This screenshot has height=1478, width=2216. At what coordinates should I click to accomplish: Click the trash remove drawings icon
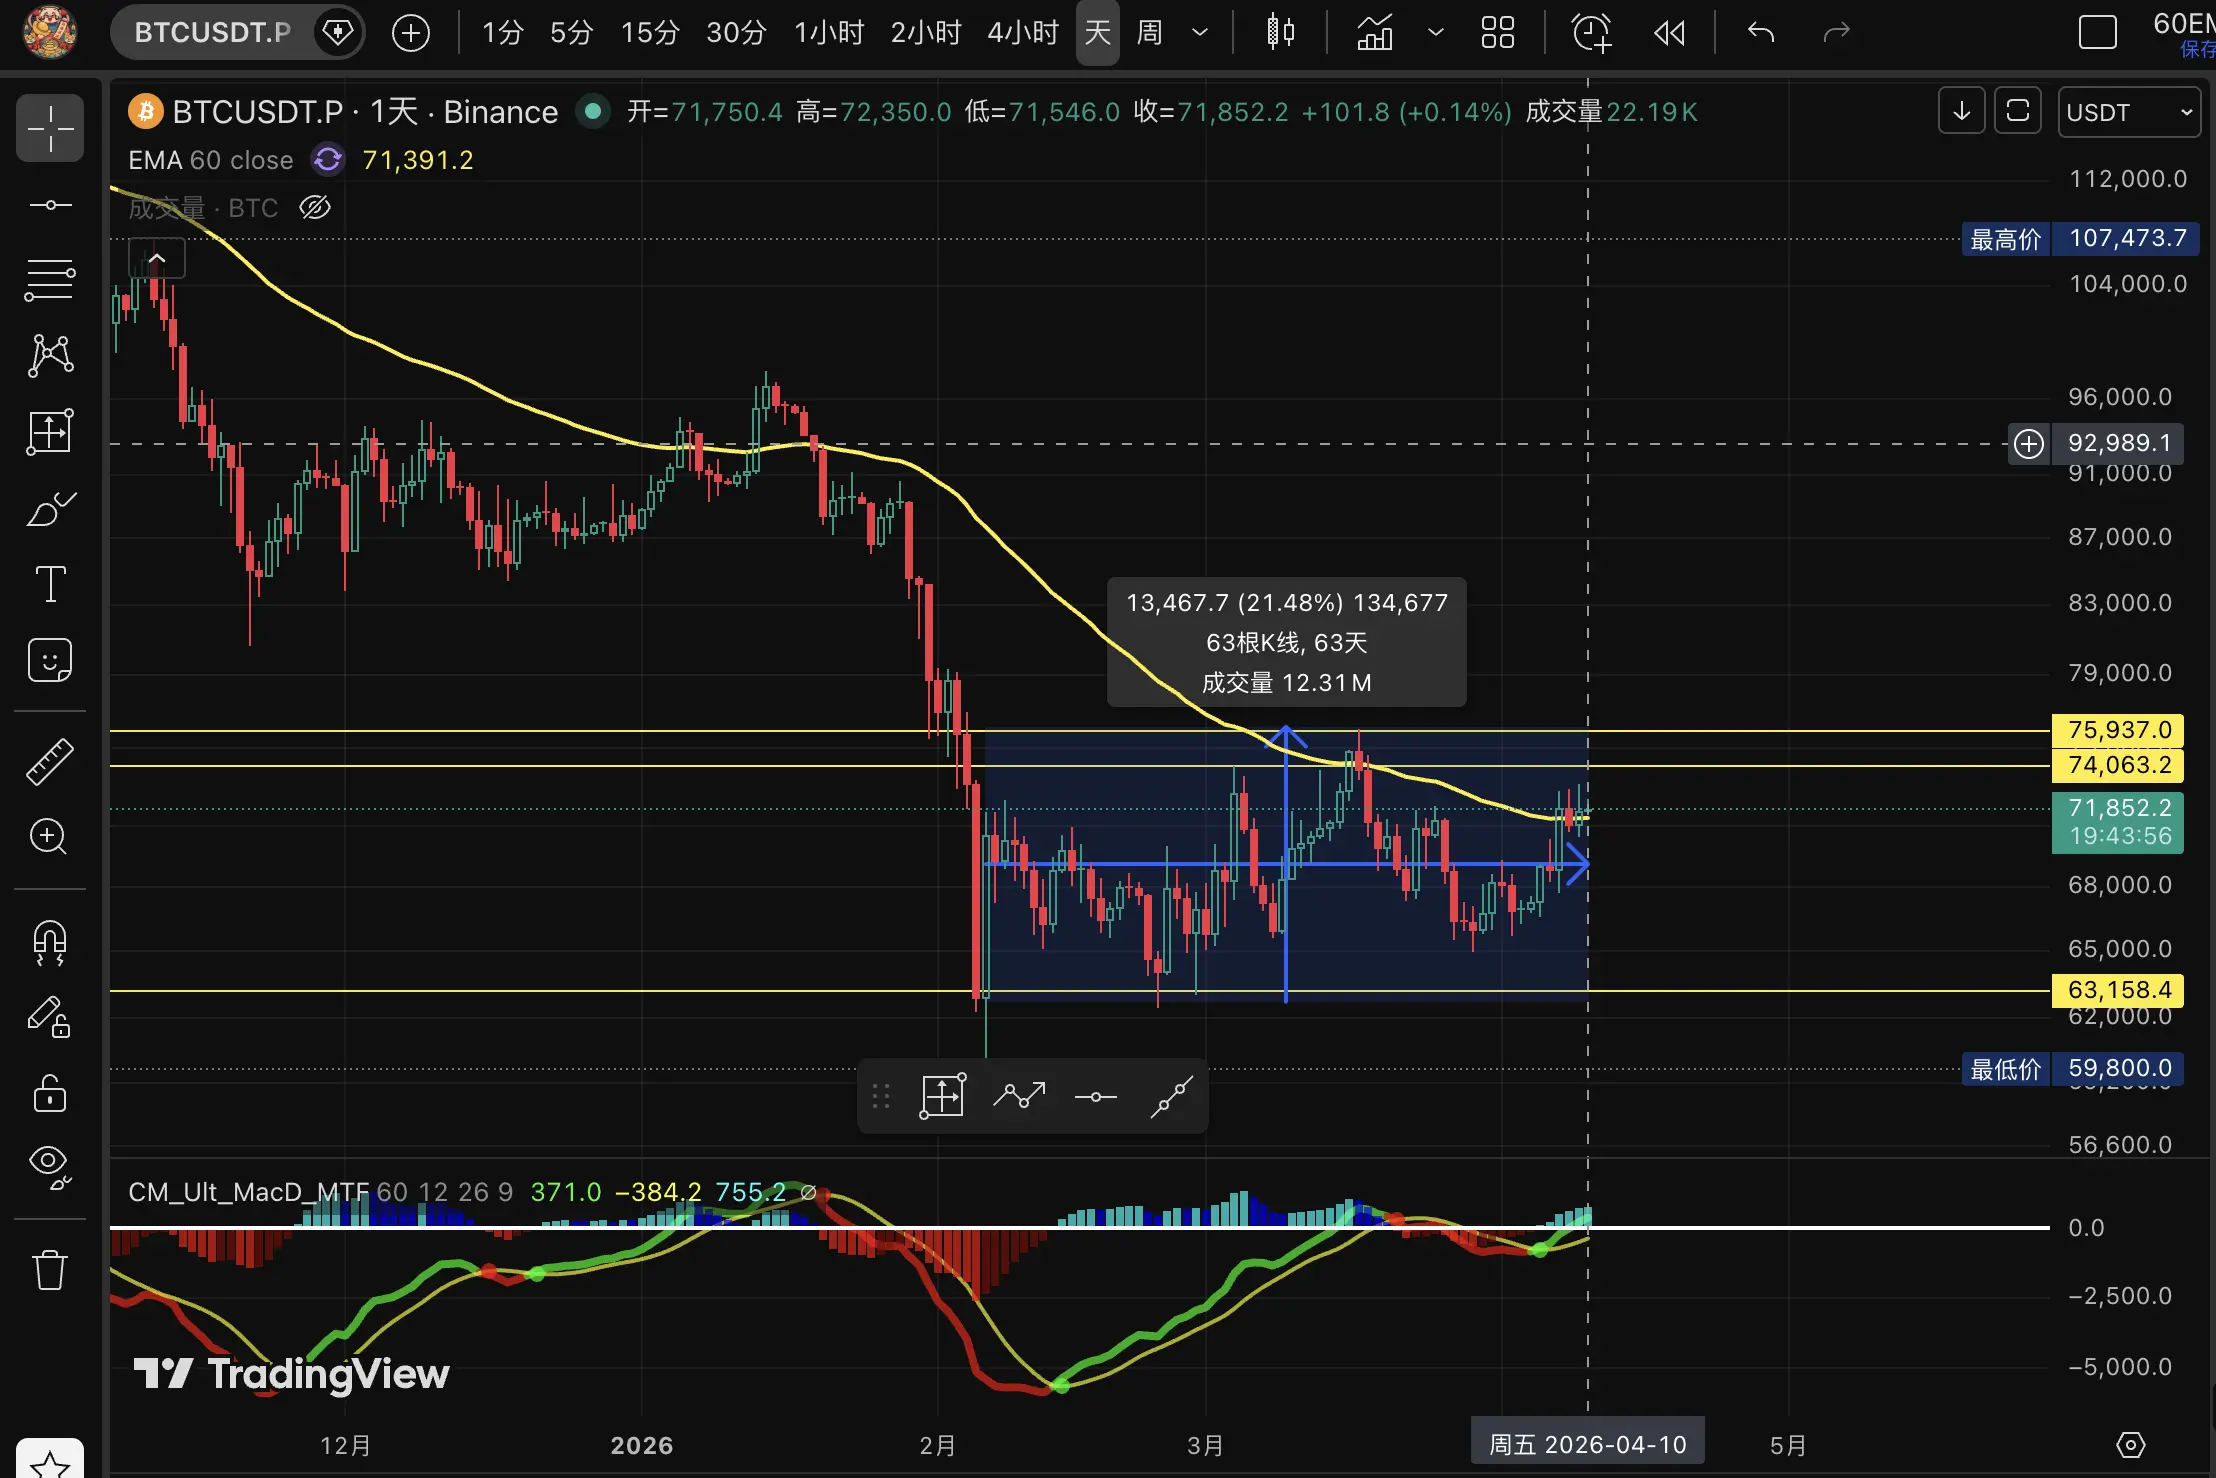50,1270
